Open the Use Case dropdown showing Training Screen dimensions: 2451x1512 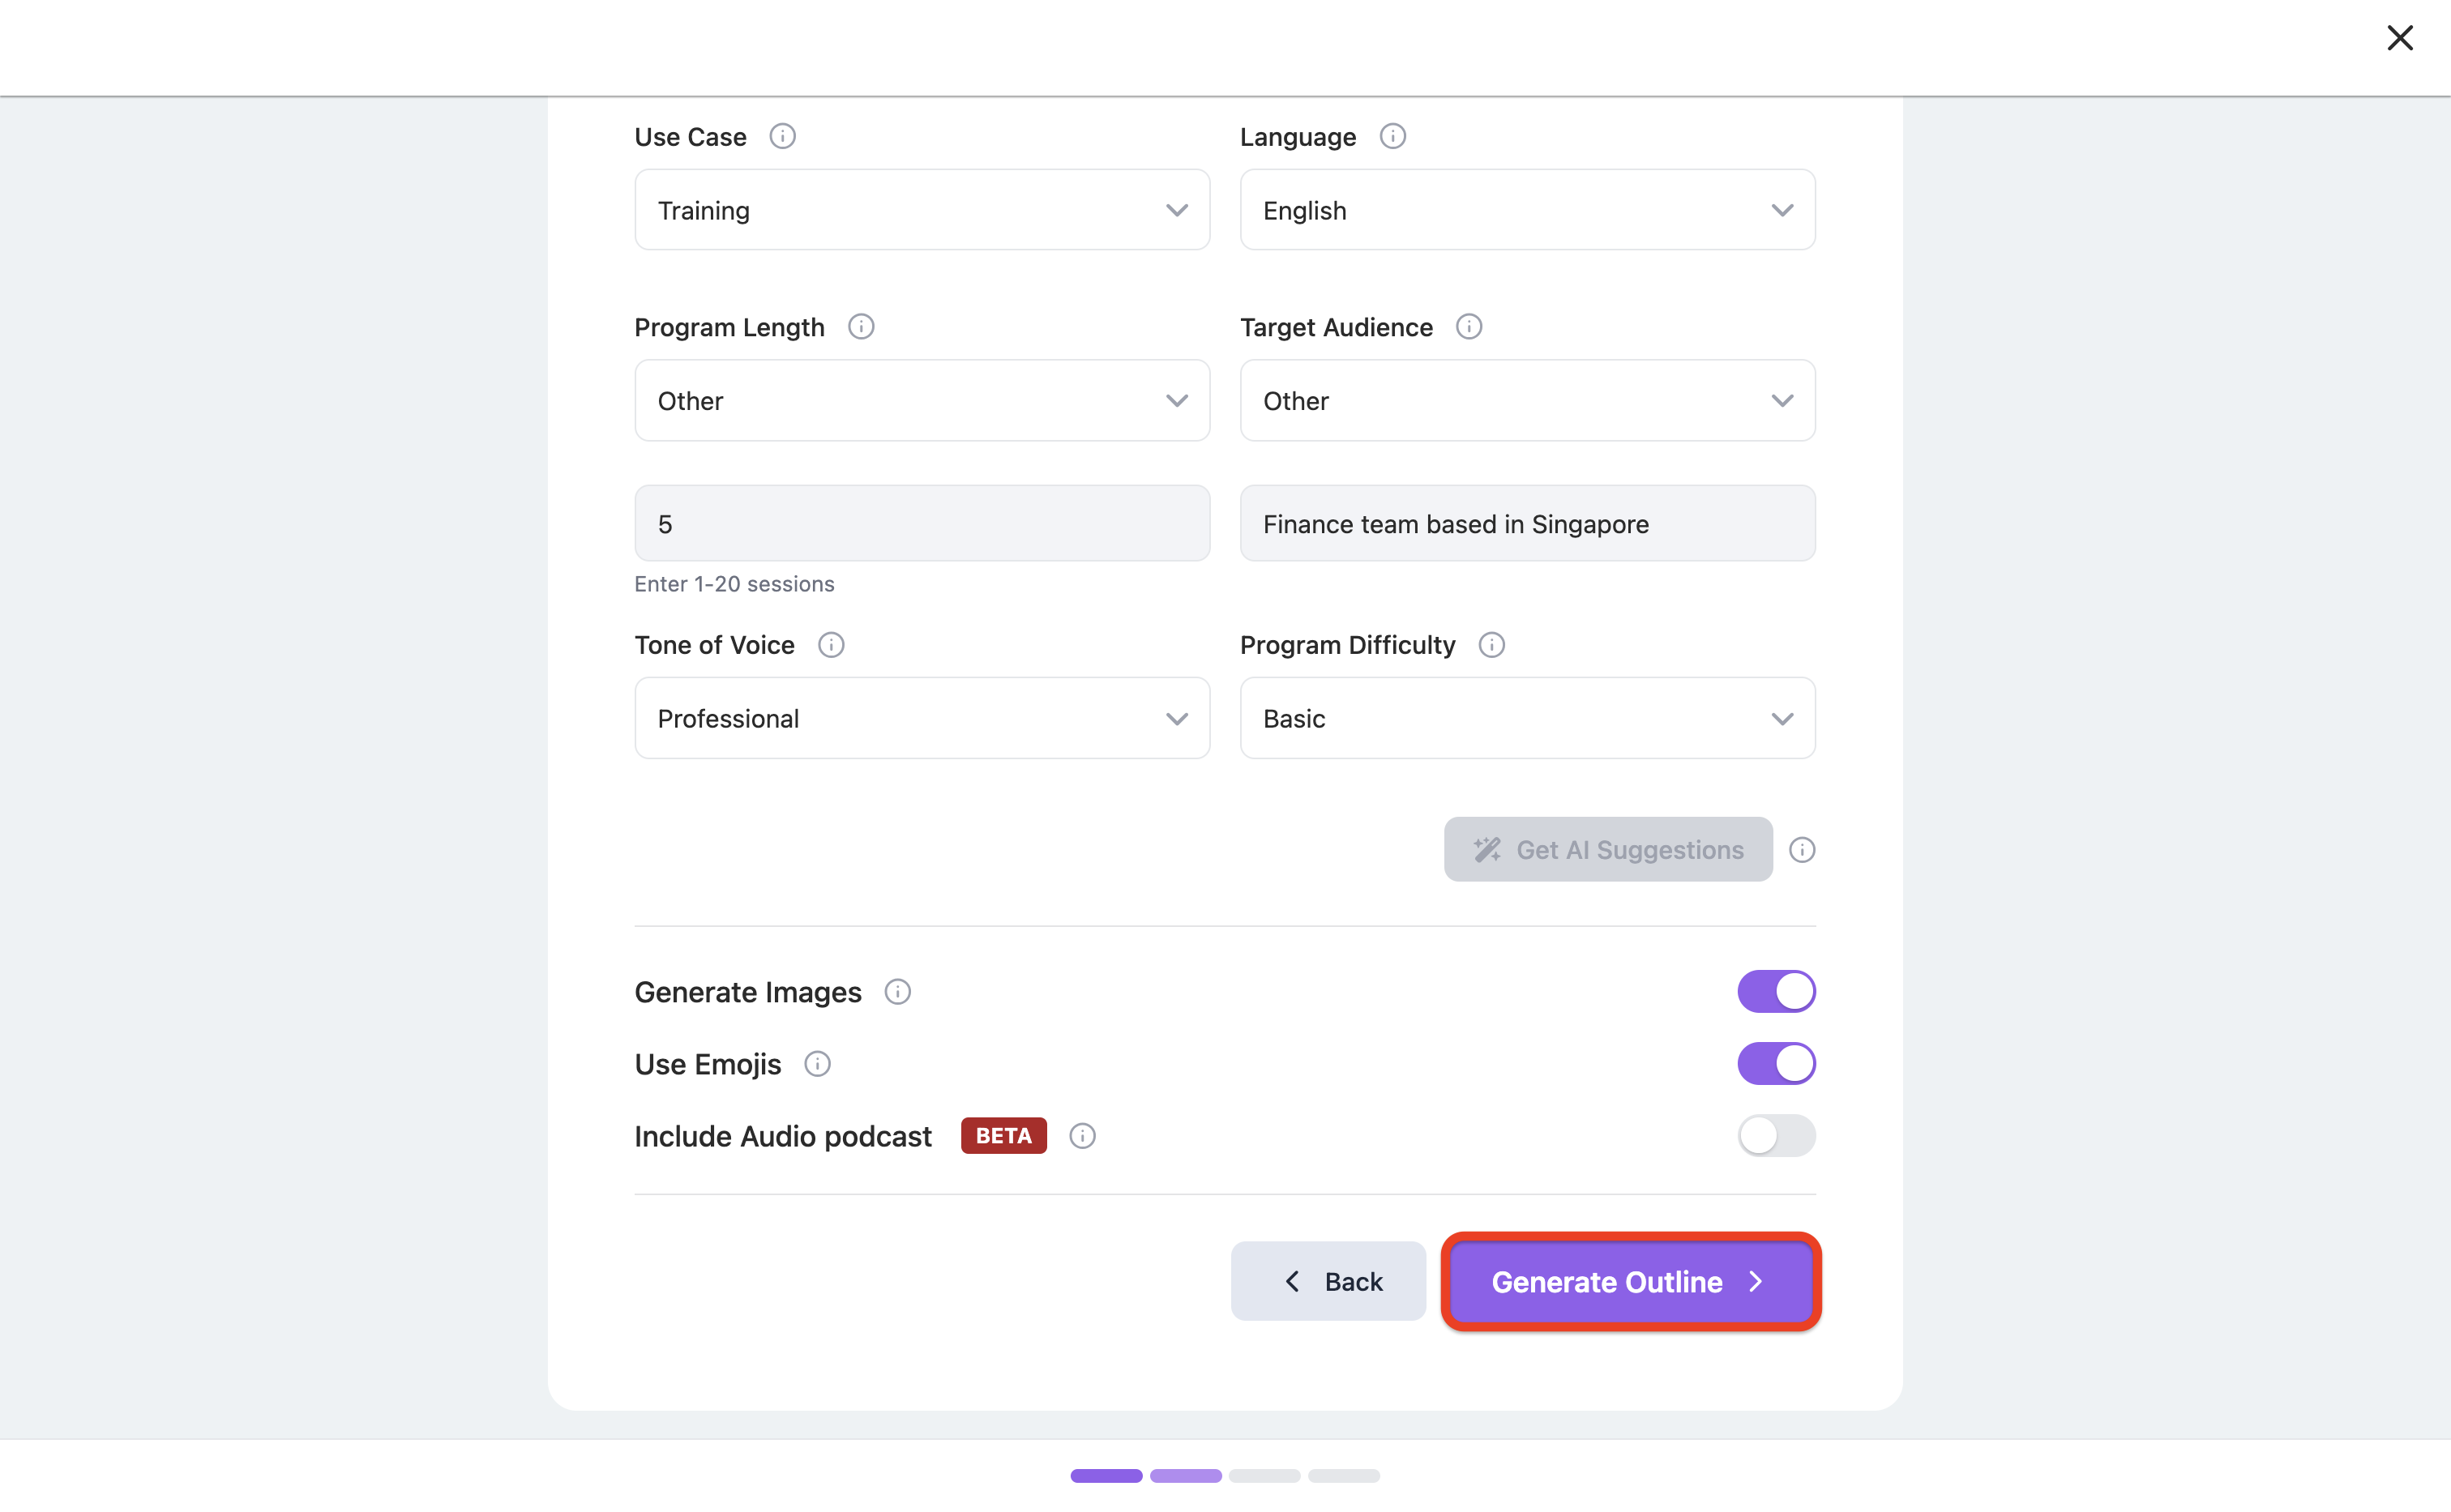(922, 210)
